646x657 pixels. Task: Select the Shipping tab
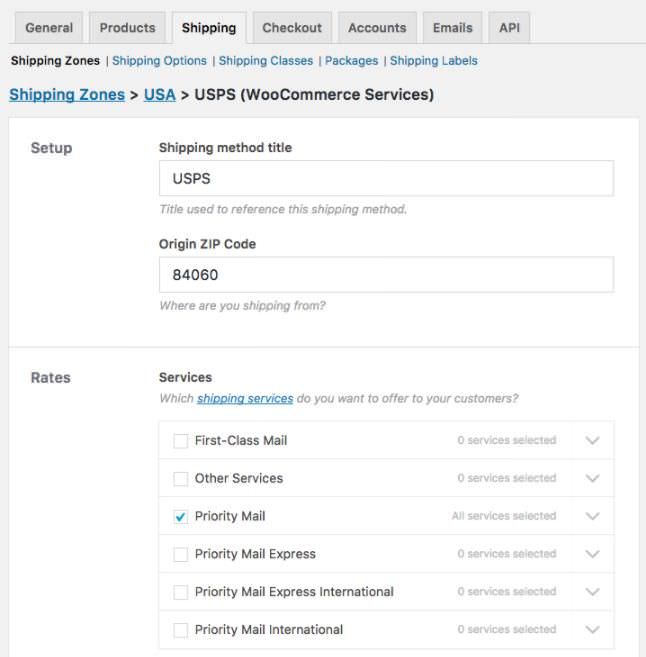tap(209, 28)
